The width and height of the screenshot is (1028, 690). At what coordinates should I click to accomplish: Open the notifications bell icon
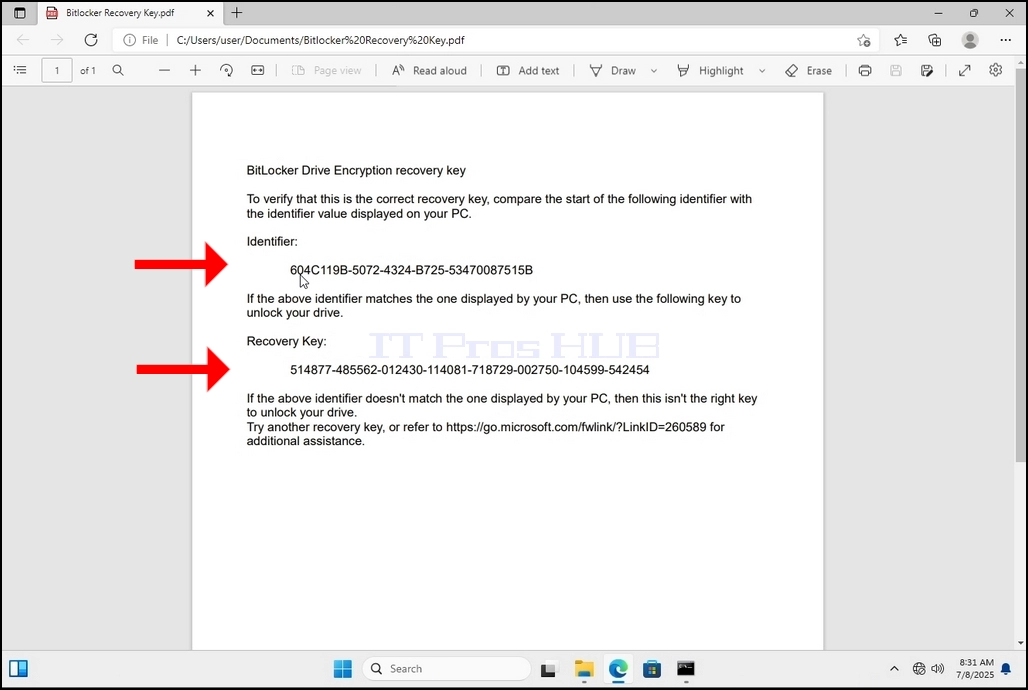pos(1006,669)
